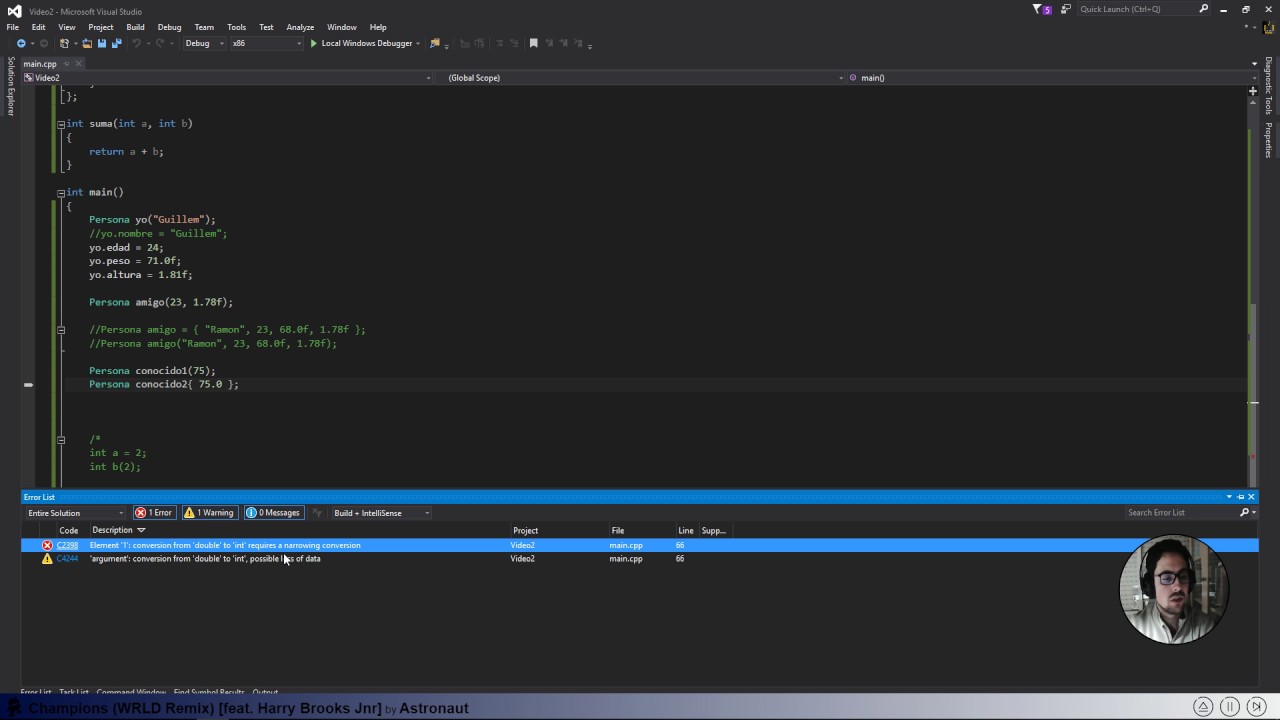Open the Solution Explorer side tab
The width and height of the screenshot is (1280, 720).
click(11, 86)
